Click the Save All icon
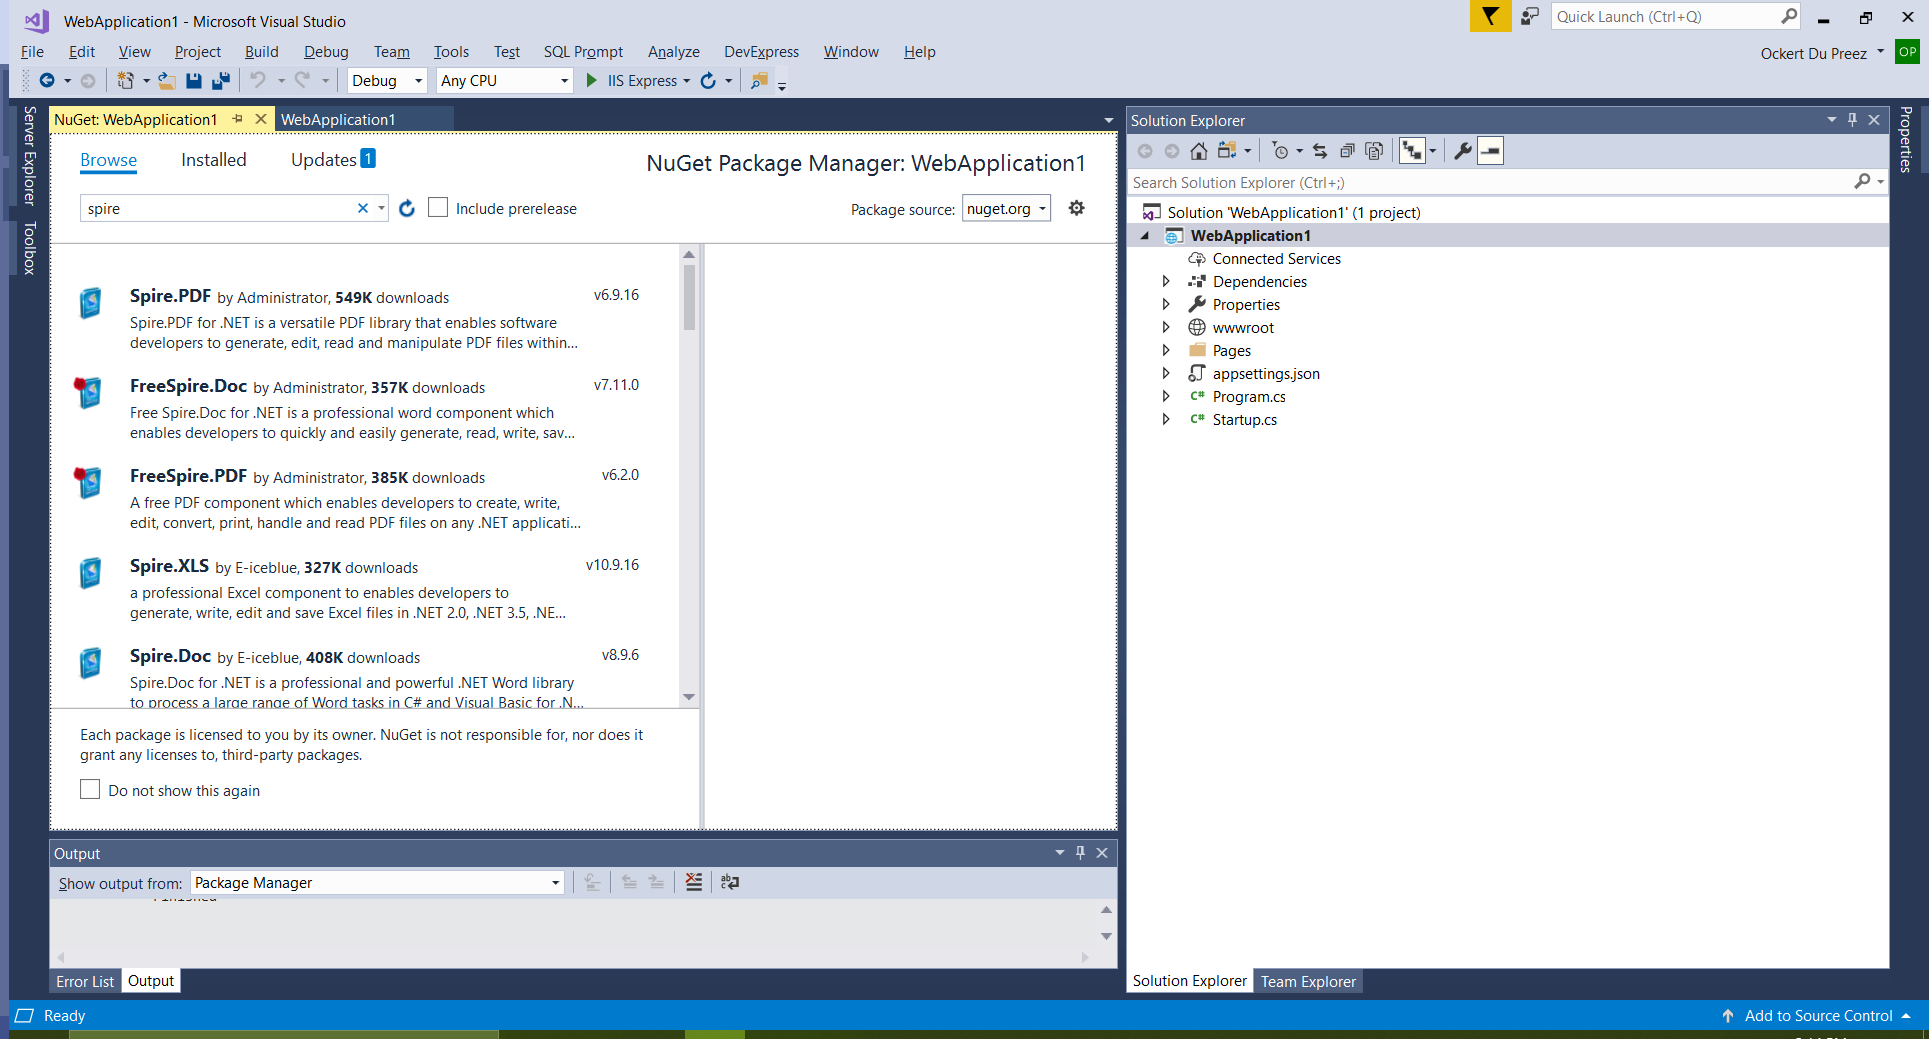Viewport: 1929px width, 1039px height. pyautogui.click(x=221, y=80)
